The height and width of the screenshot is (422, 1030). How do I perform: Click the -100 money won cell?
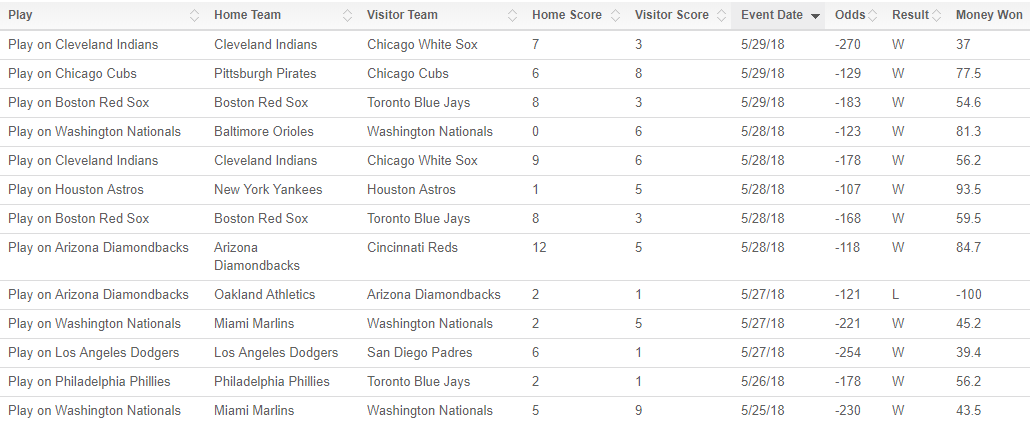(x=969, y=294)
